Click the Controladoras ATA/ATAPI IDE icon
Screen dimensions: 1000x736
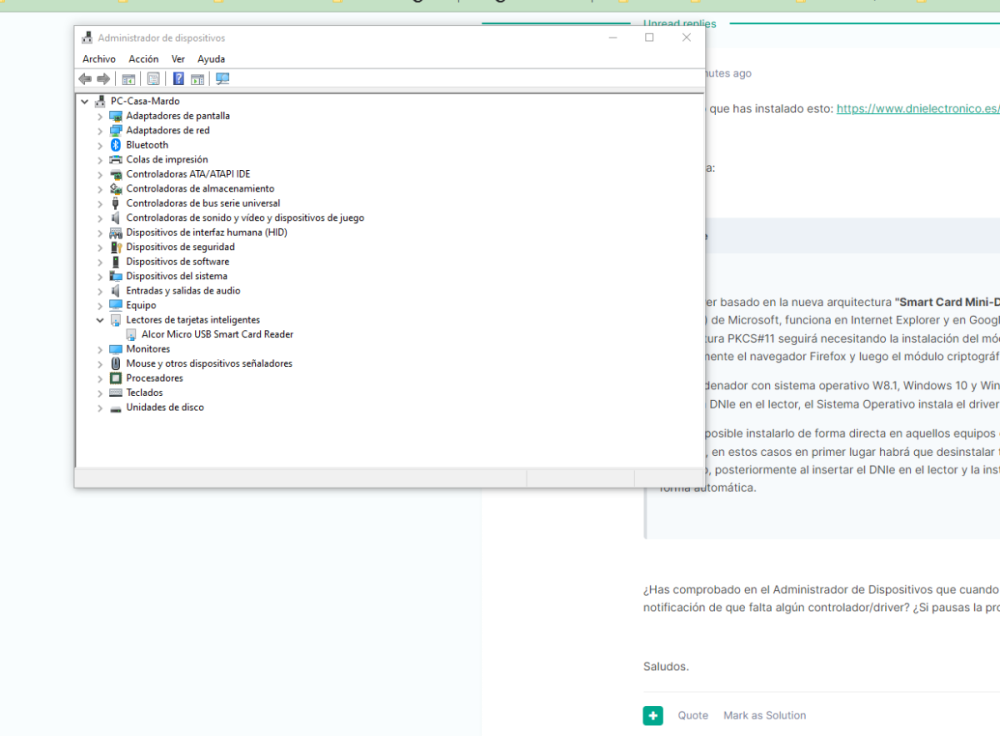(115, 174)
